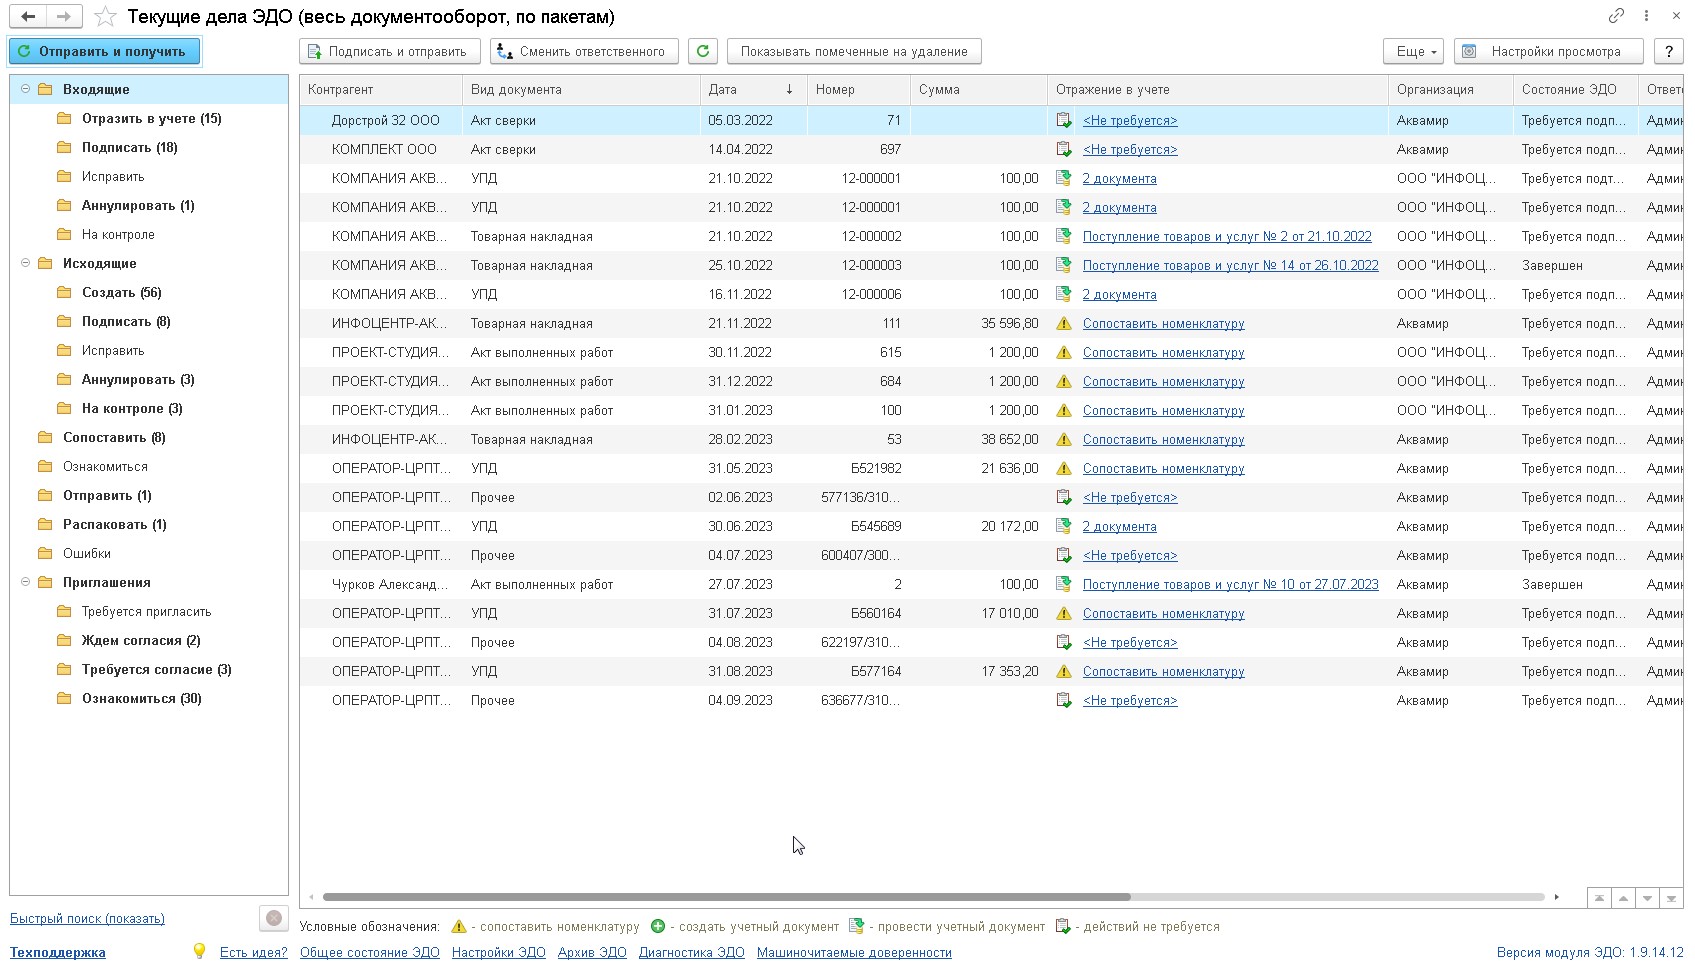1695x962 pixels.
Task: Click Подписать и отправить button
Action: (390, 51)
